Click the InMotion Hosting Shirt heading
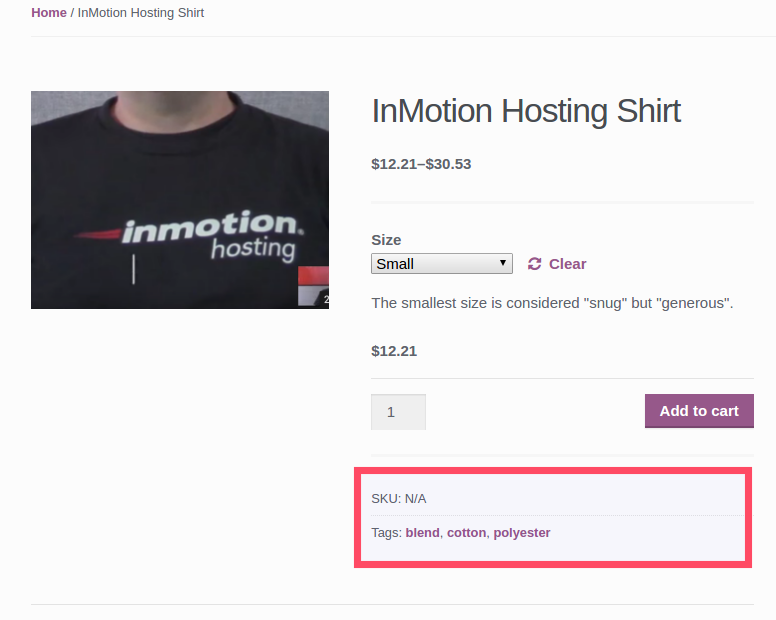The width and height of the screenshot is (776, 620). coord(526,111)
